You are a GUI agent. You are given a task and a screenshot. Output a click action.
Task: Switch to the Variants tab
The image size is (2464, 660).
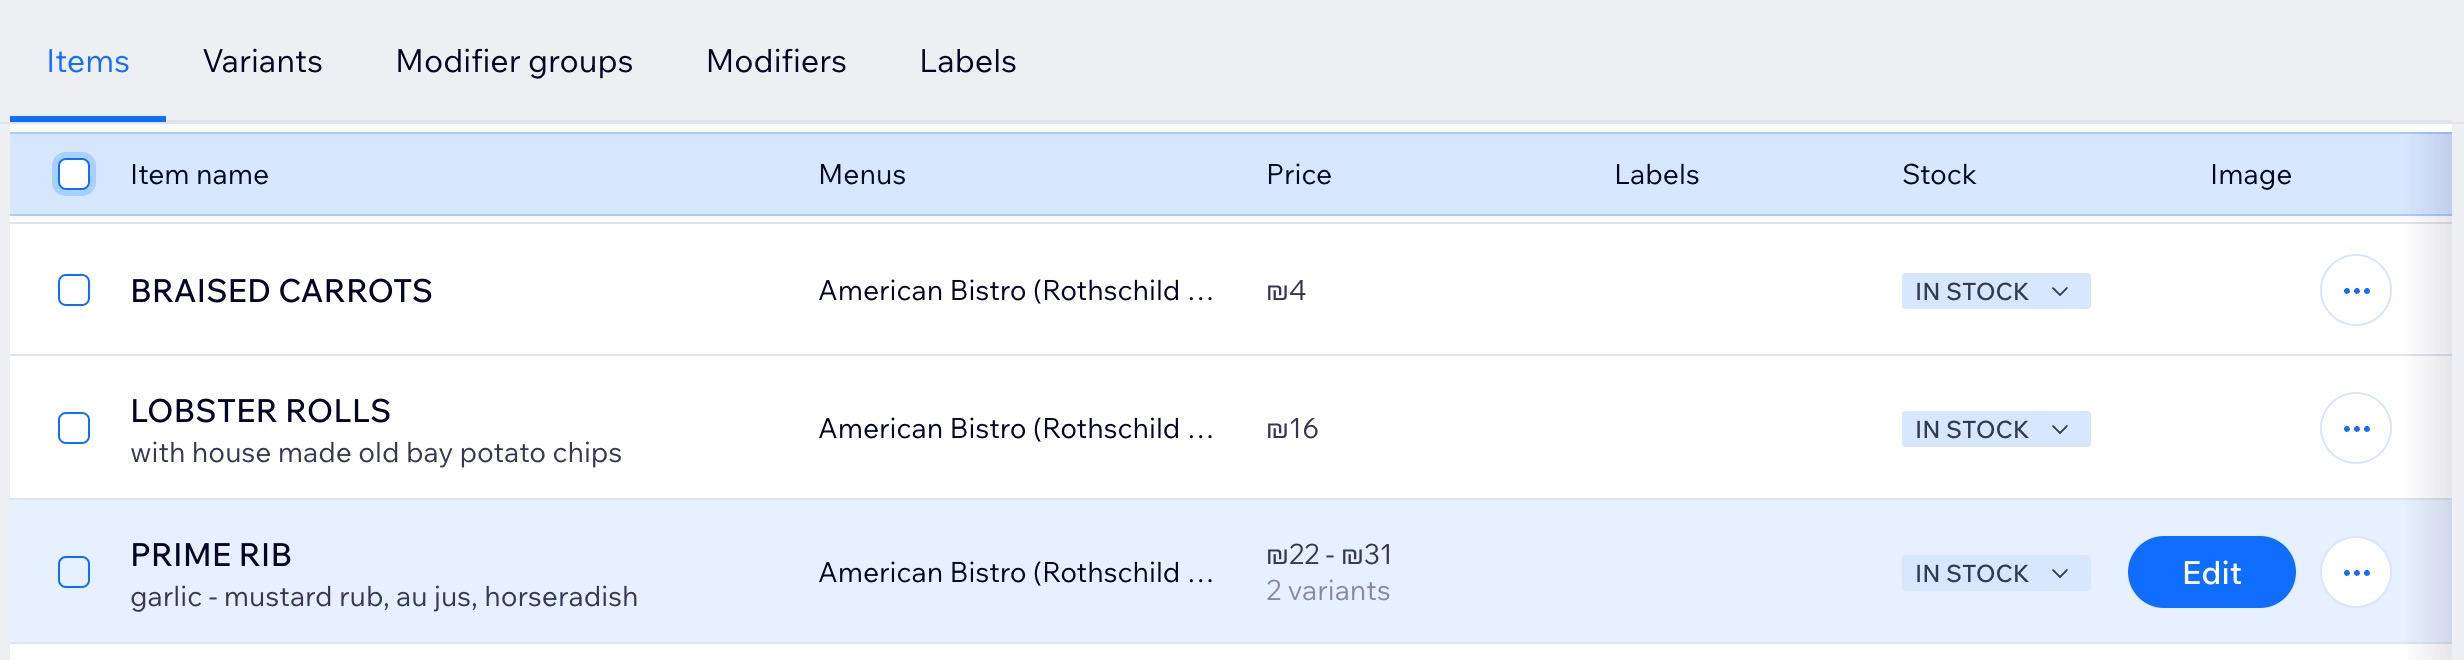click(262, 62)
